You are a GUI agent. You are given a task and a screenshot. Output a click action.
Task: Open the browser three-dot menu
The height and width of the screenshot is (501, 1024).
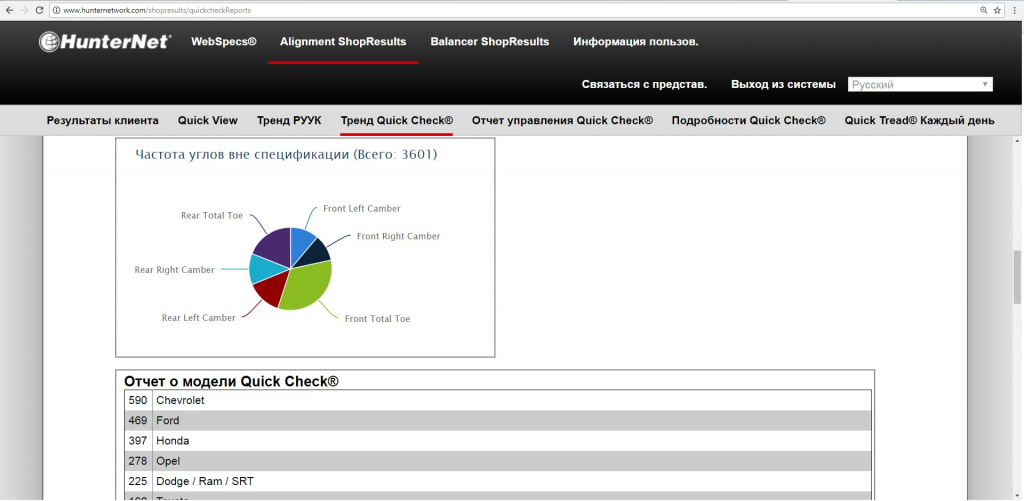click(1014, 10)
